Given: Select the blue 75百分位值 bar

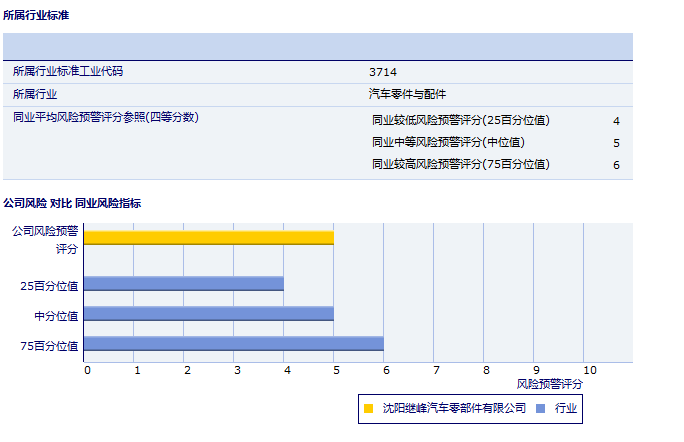Looking at the screenshot, I should pyautogui.click(x=233, y=344).
